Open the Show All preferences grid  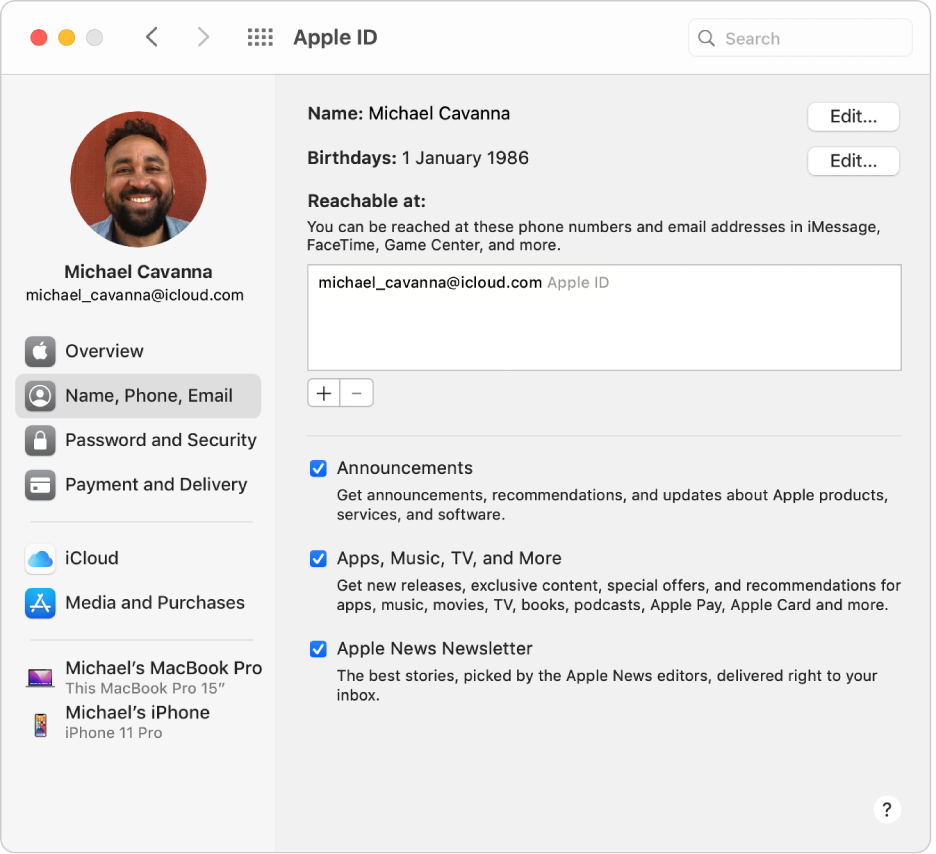coord(259,37)
